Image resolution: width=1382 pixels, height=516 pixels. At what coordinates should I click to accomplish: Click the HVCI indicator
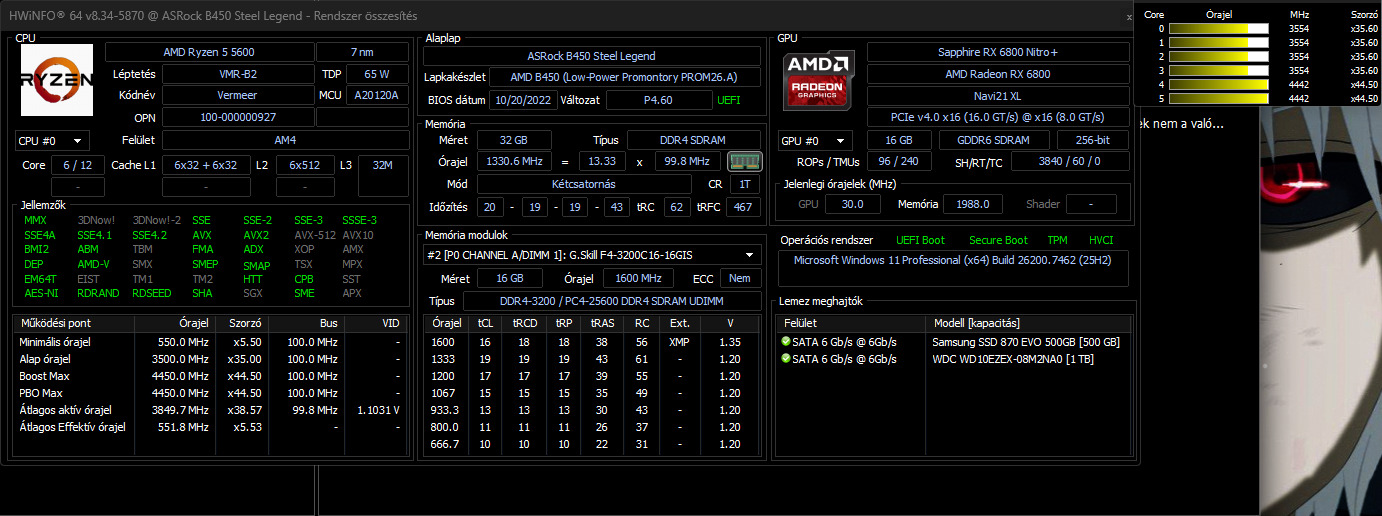pos(1101,241)
